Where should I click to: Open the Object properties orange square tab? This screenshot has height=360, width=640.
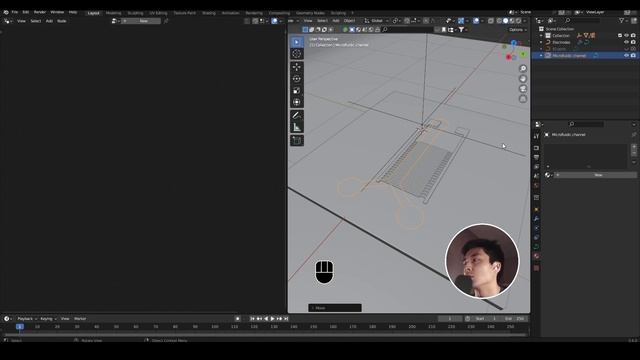pos(536,210)
